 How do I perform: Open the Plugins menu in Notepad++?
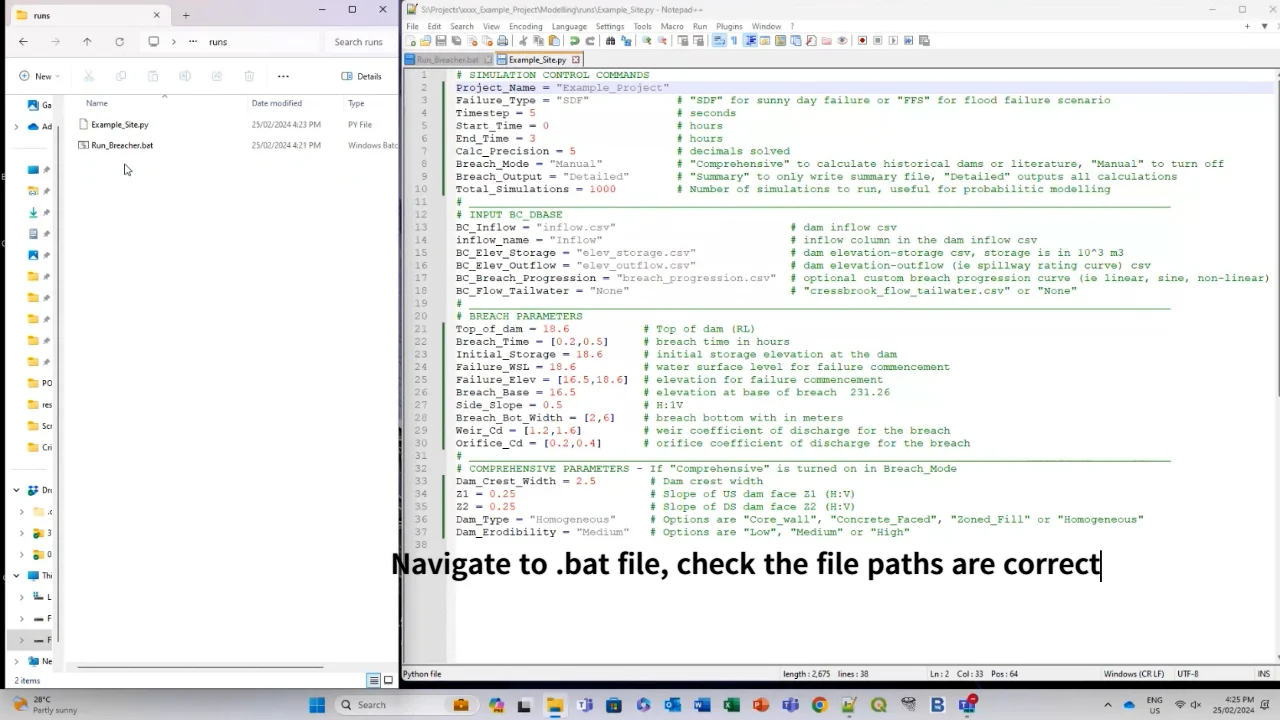pos(729,26)
